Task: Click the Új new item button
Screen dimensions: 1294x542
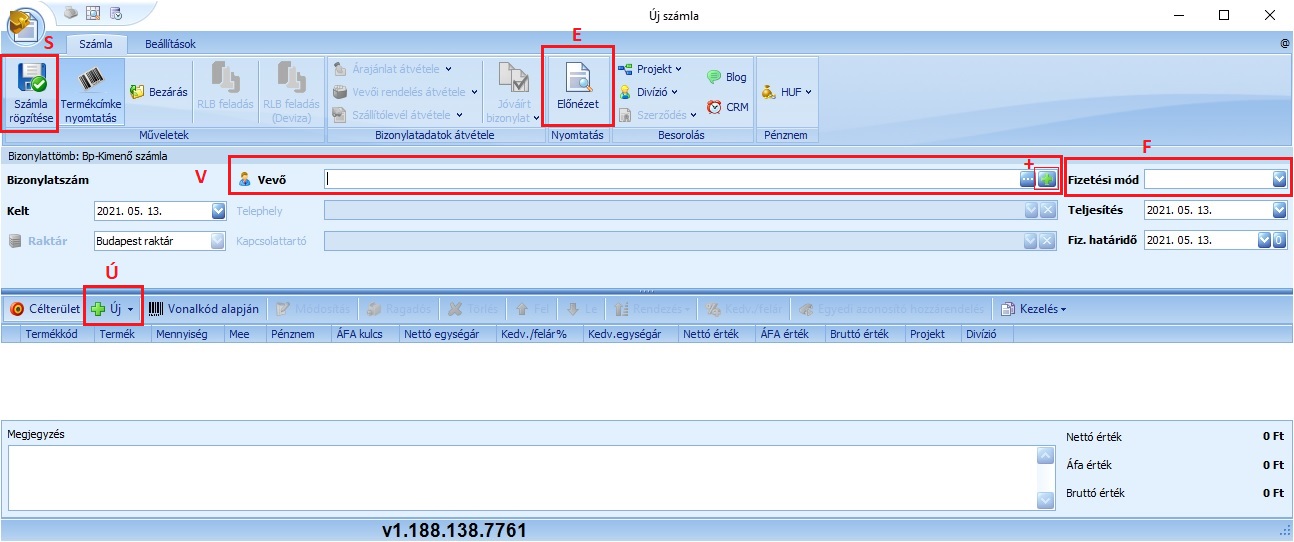Action: [112, 309]
